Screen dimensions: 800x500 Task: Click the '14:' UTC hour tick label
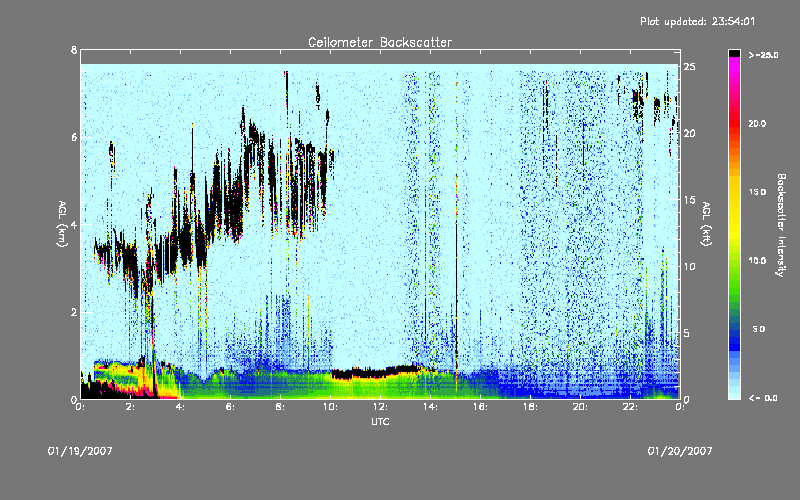[x=430, y=407]
